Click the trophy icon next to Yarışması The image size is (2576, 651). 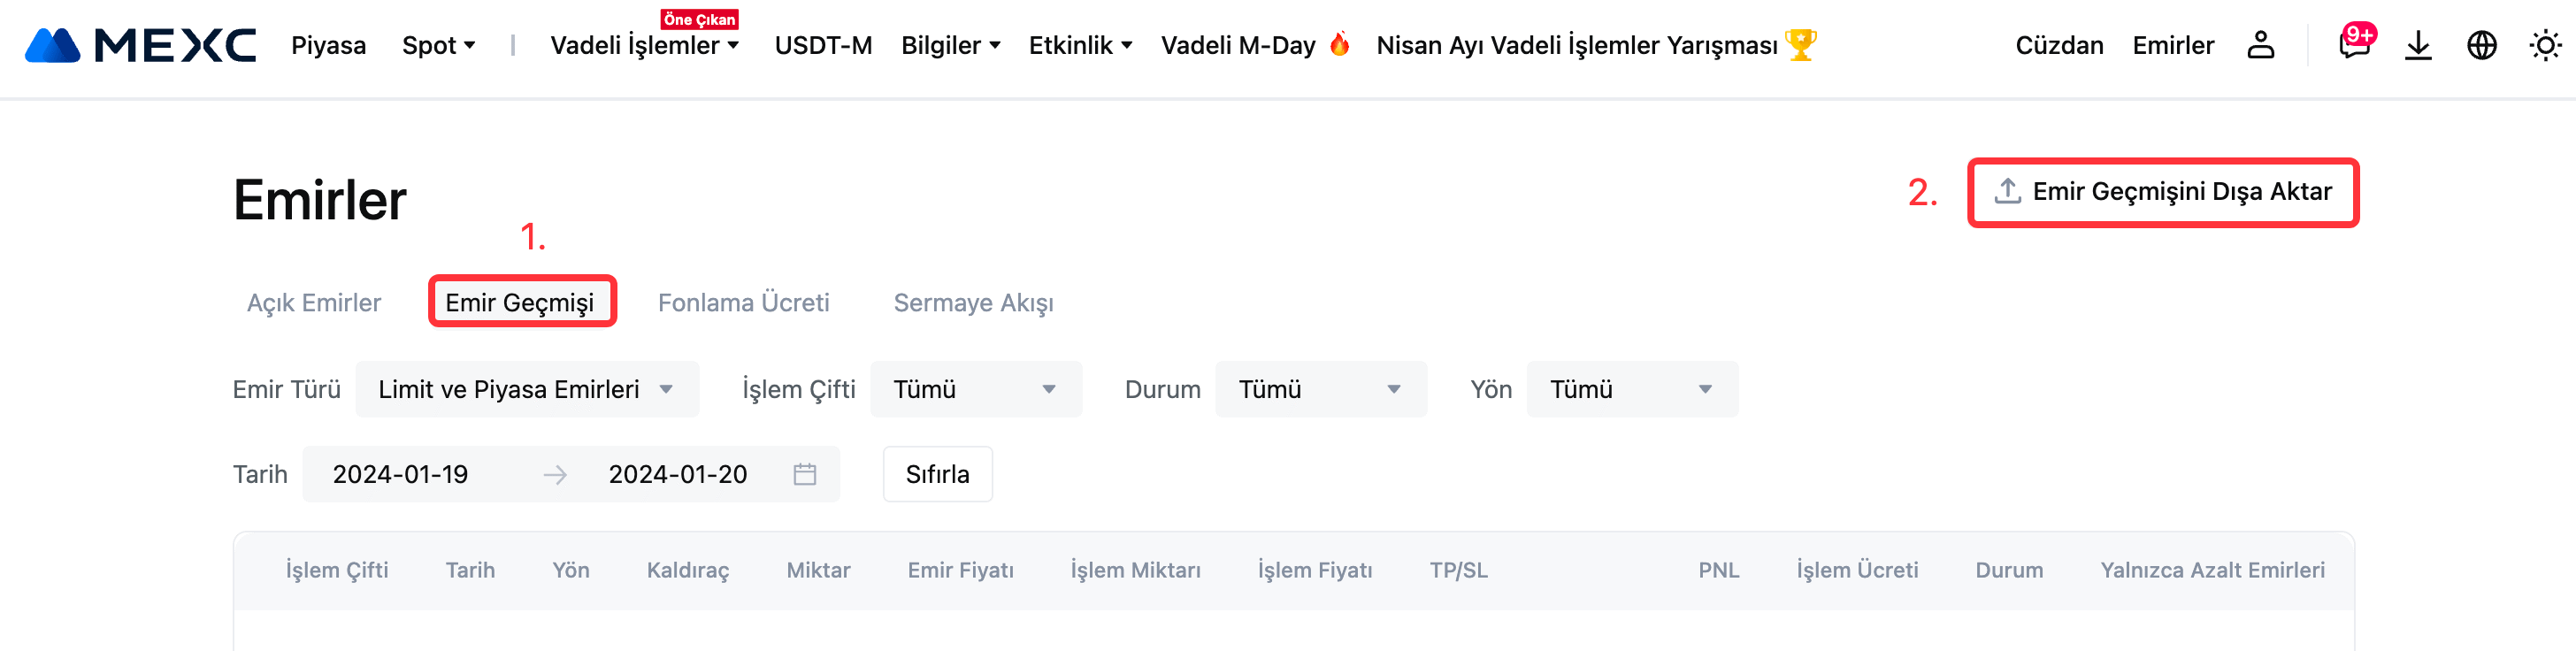tap(1801, 45)
